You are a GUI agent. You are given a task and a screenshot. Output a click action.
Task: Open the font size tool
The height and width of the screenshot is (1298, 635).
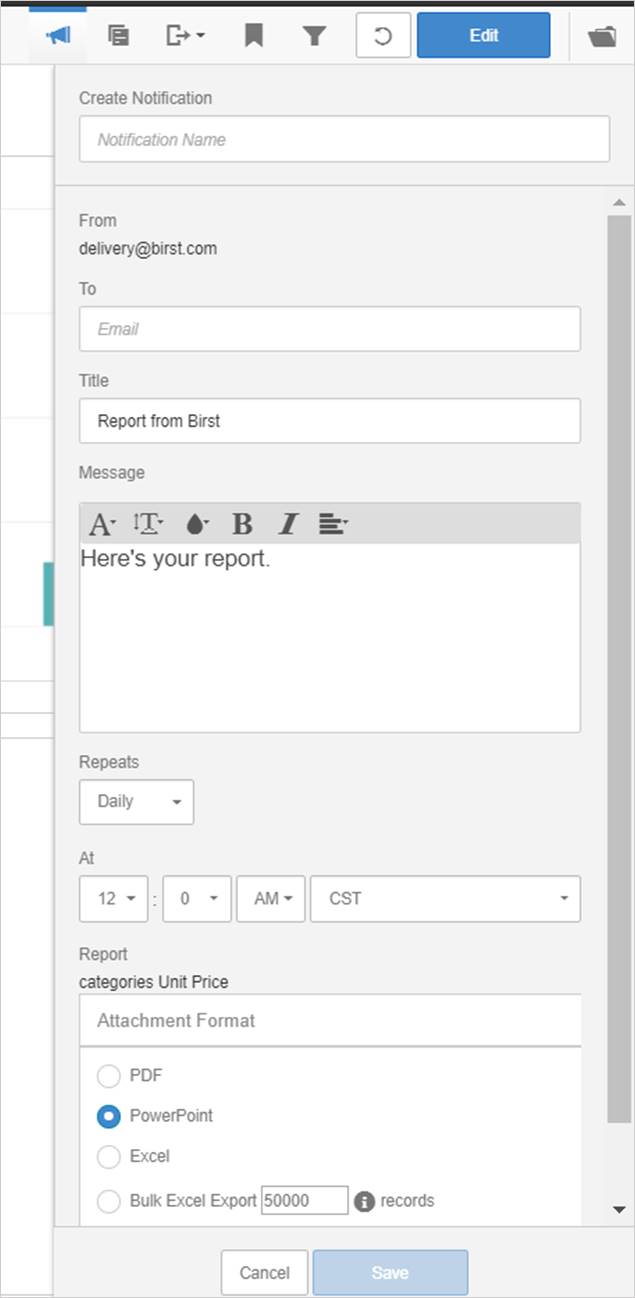148,523
